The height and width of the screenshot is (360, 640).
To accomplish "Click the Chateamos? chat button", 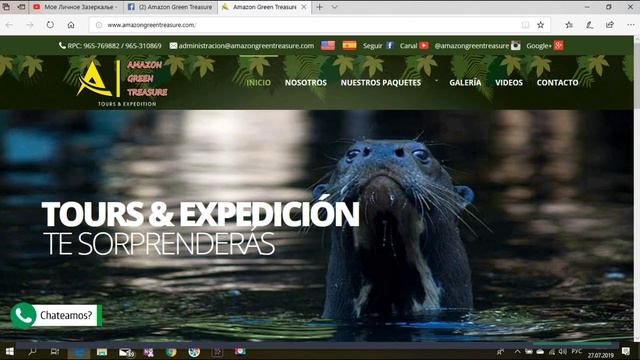I will [x=66, y=315].
